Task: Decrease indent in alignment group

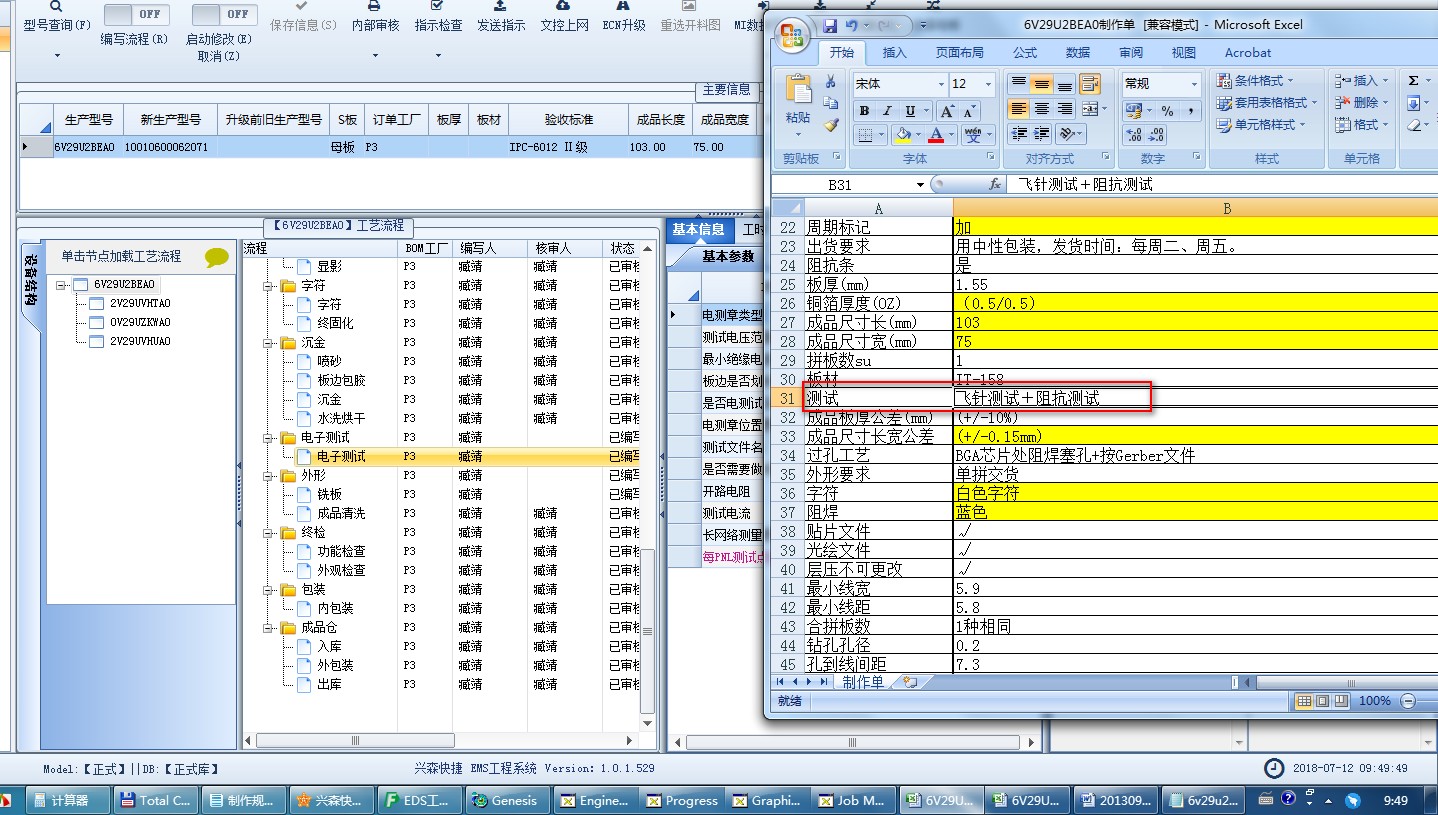Action: coord(1019,134)
